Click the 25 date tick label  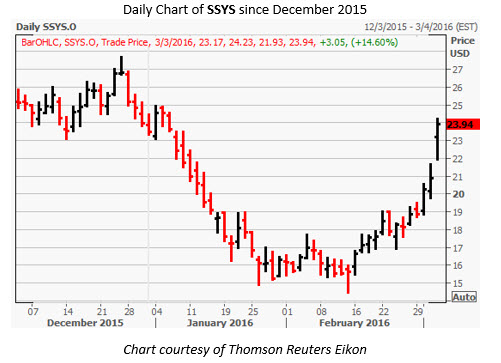click(253, 312)
